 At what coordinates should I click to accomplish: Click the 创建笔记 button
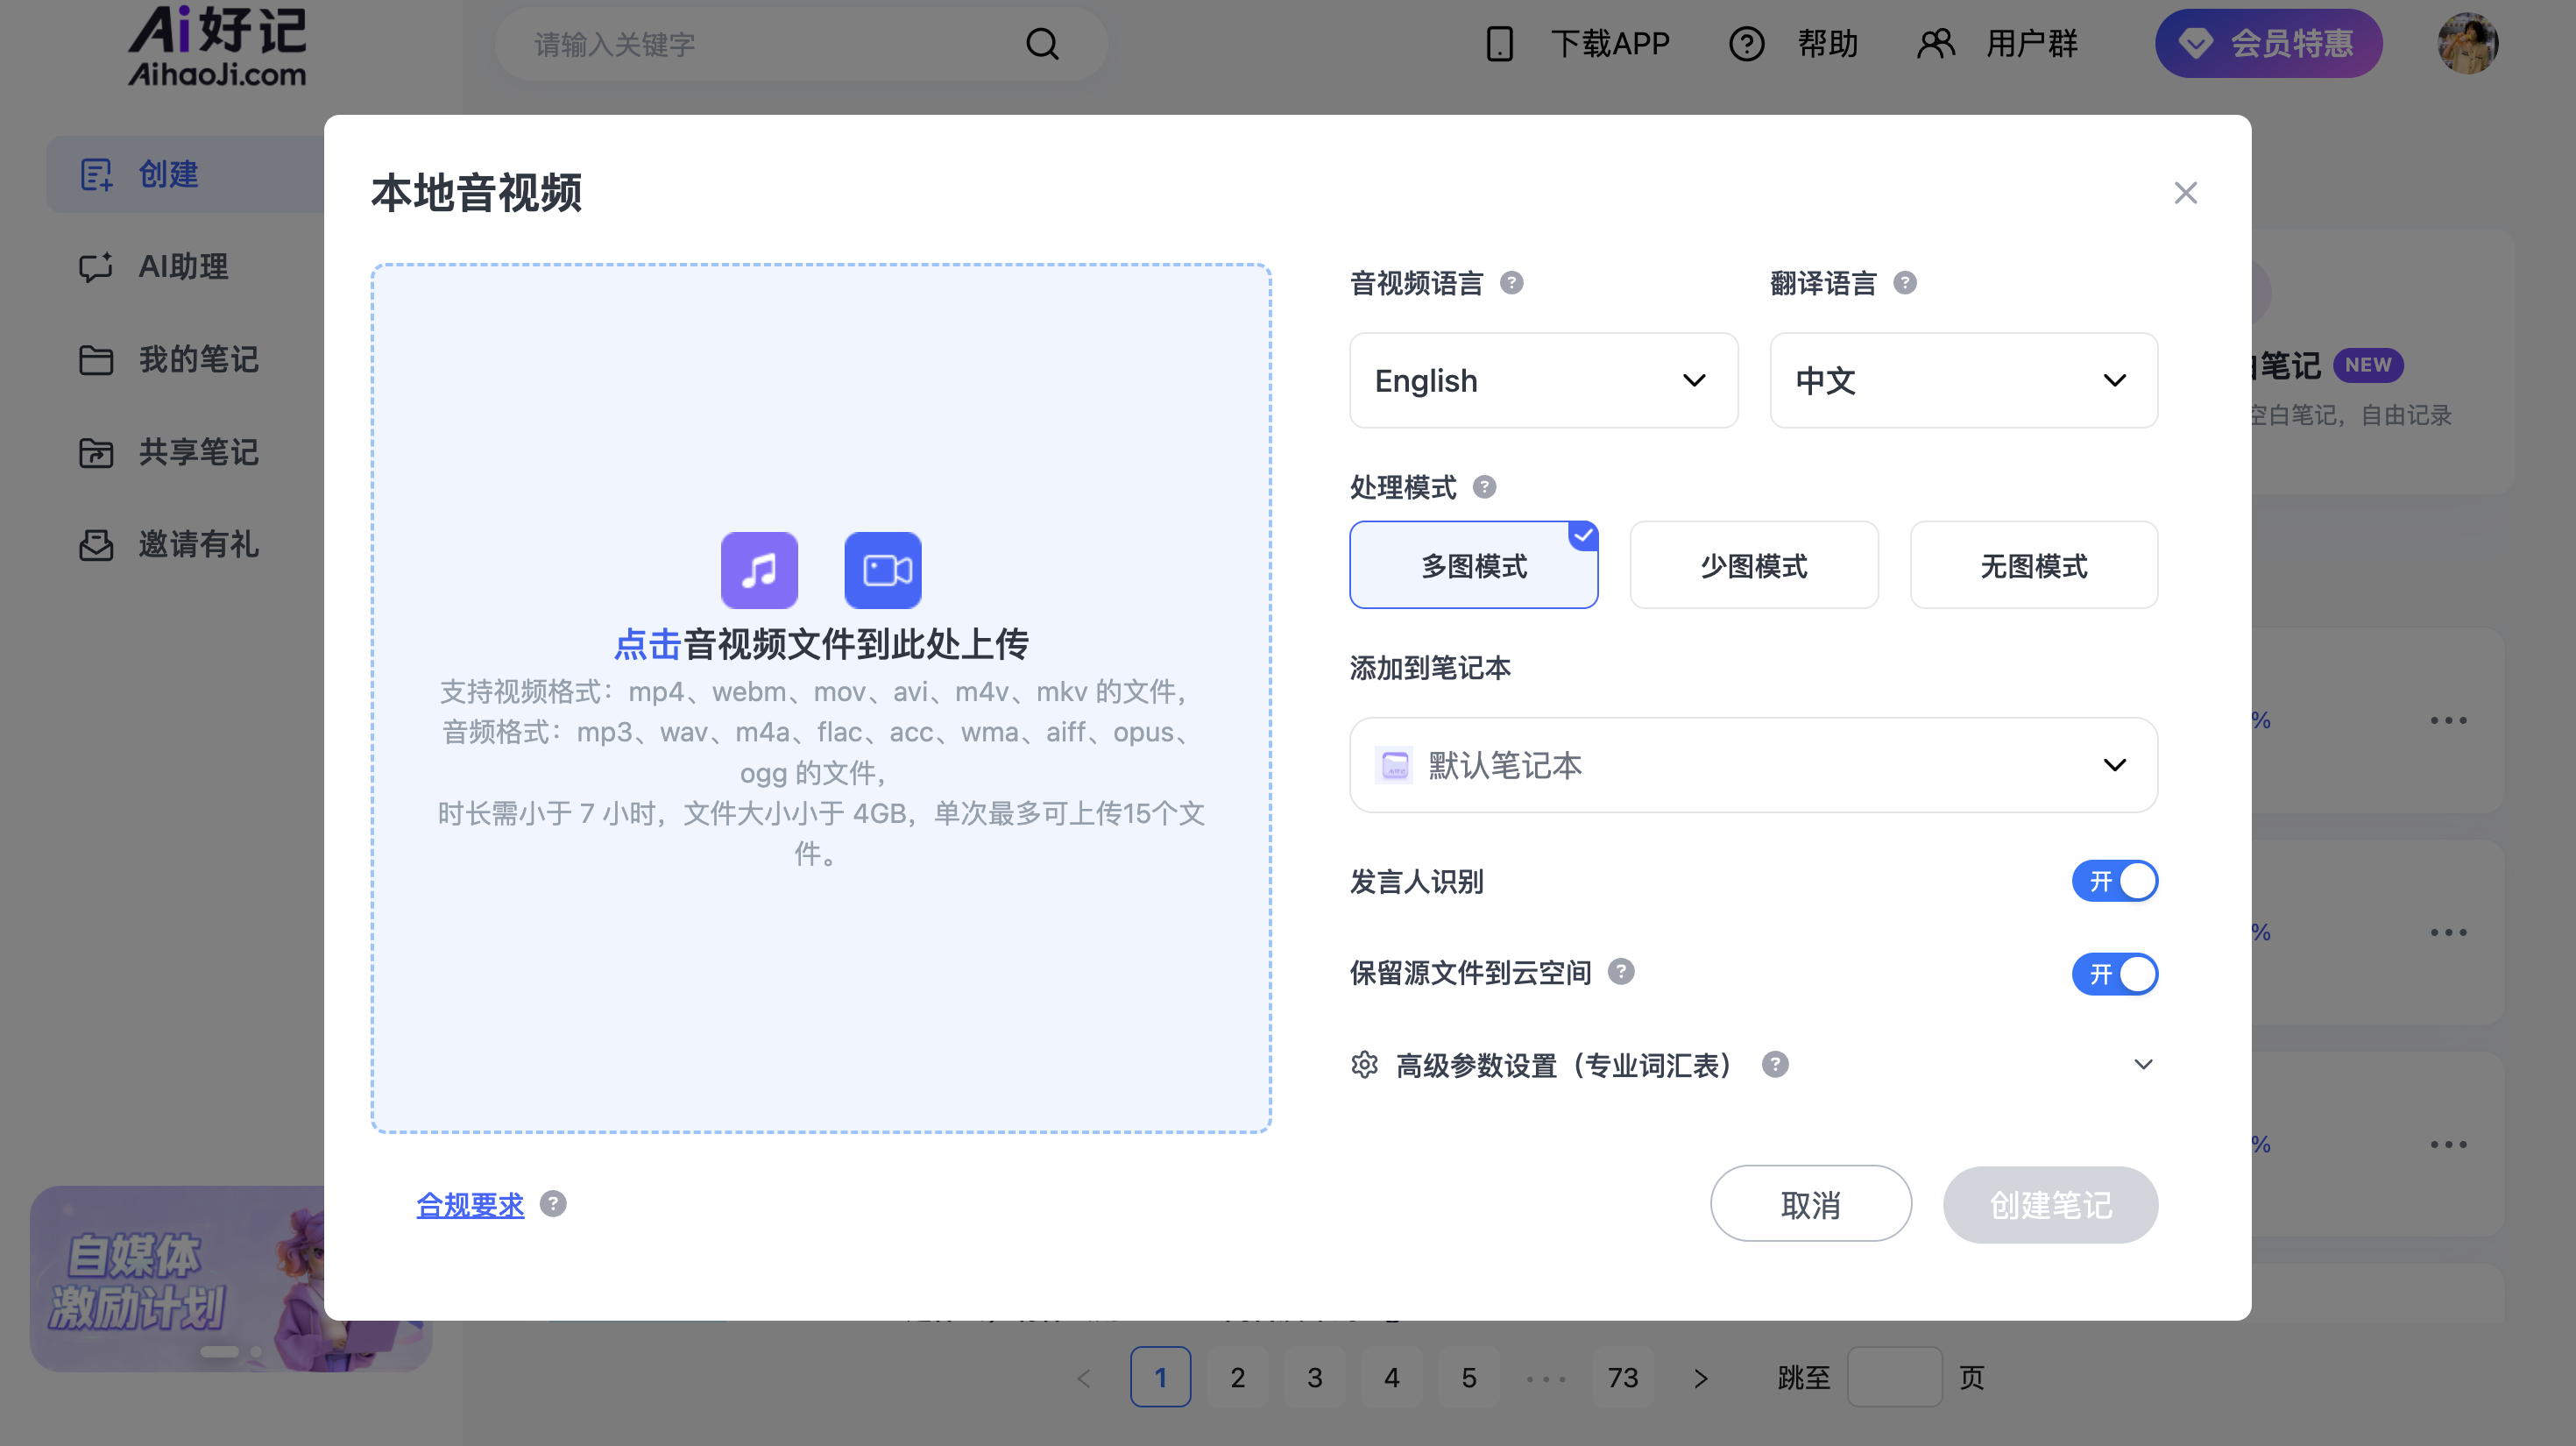click(x=2050, y=1204)
